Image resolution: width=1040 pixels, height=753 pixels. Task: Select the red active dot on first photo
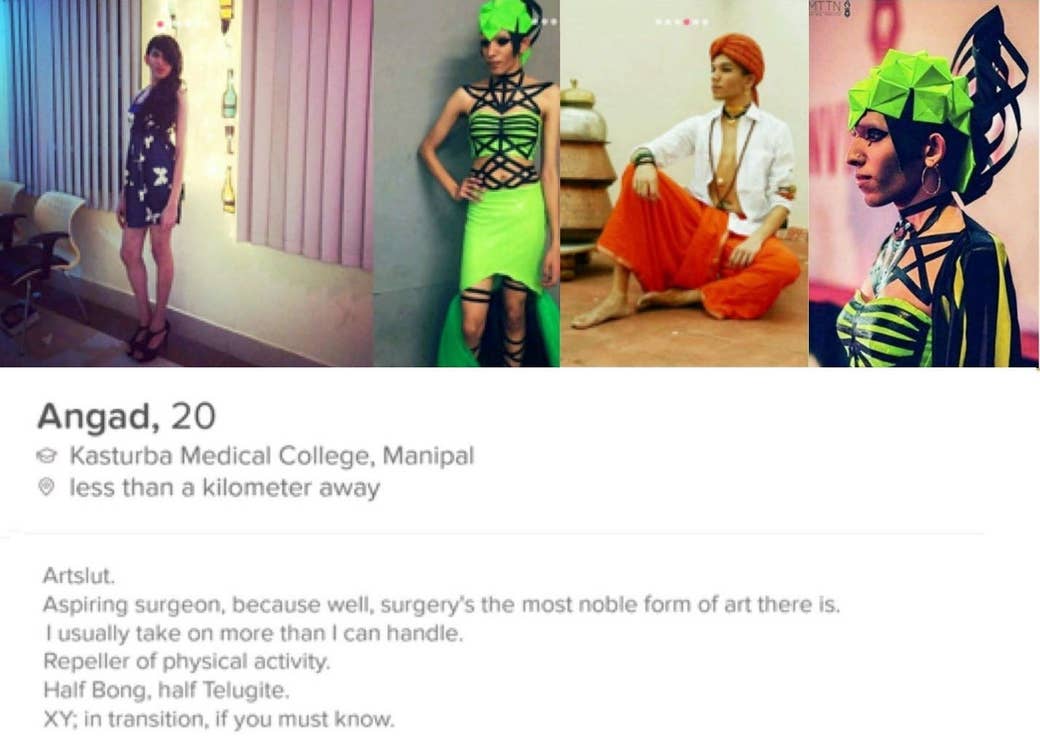160,25
